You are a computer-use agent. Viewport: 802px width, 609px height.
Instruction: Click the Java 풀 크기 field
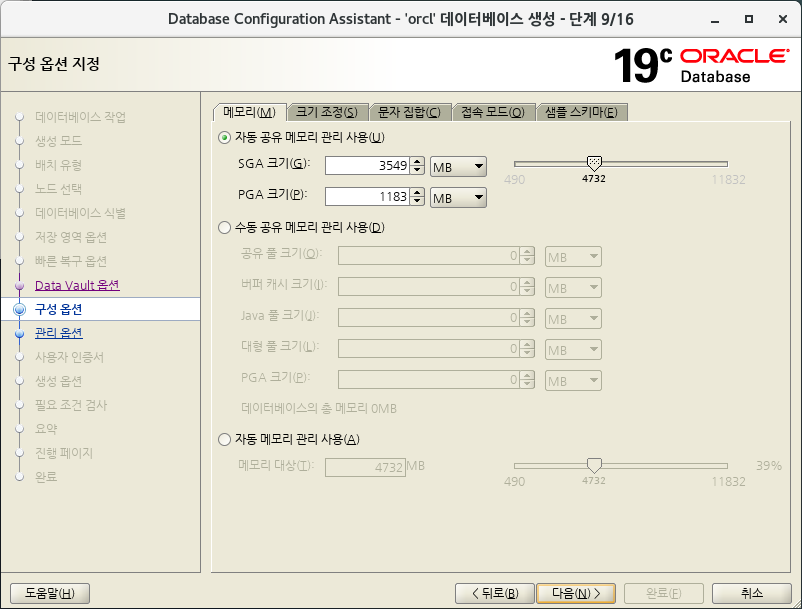tap(429, 318)
